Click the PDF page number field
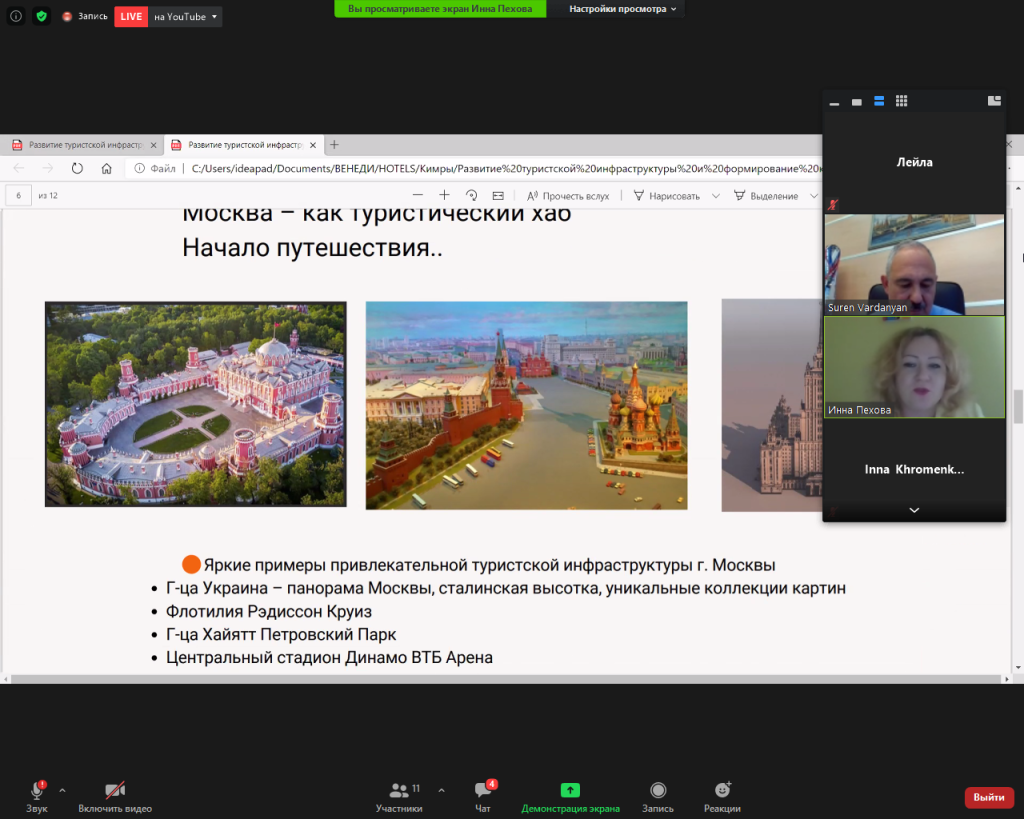 (x=19, y=196)
